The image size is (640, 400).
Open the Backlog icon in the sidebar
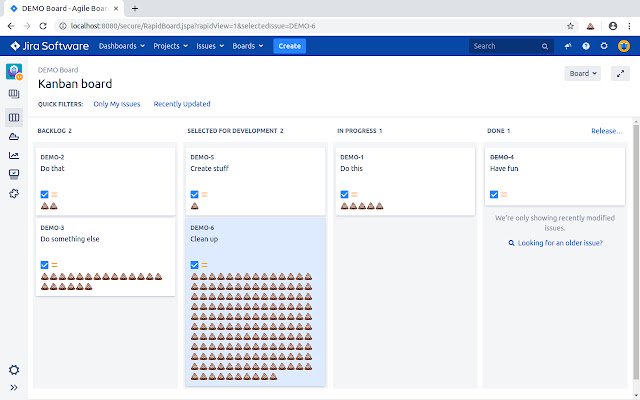pos(14,94)
